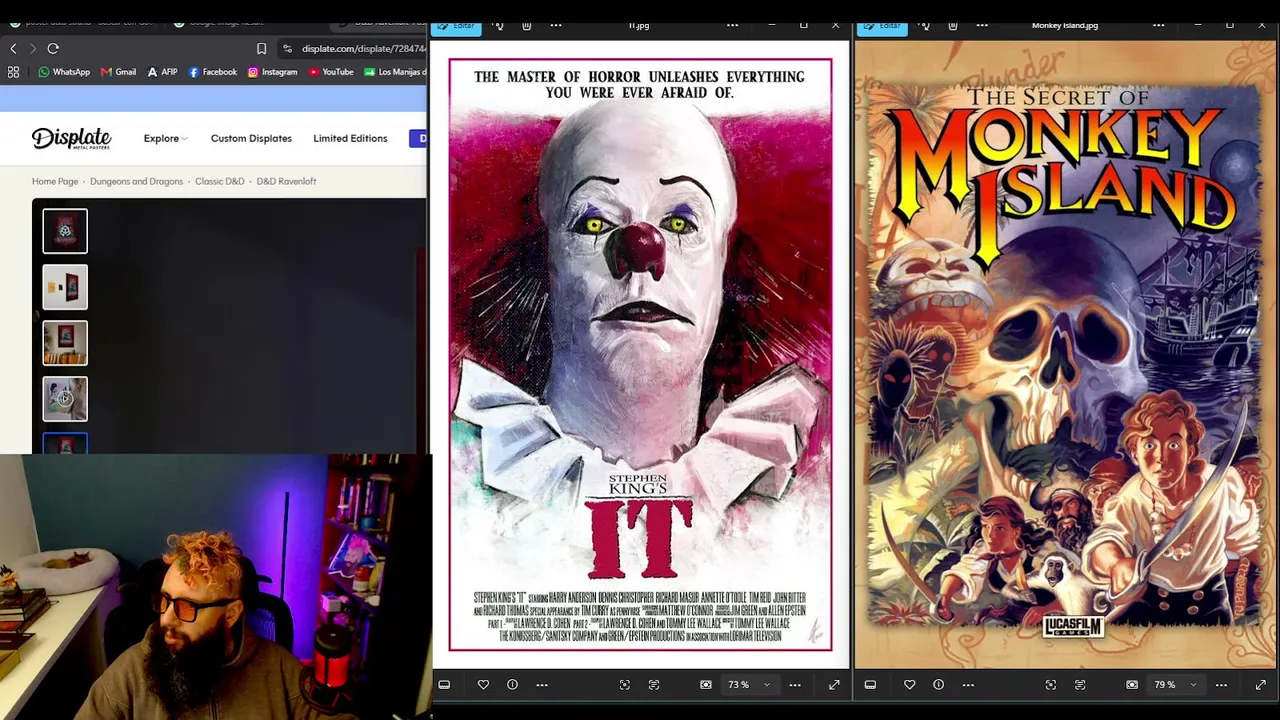Click the tool icon beside Editar in IT.jpg viewer

click(498, 25)
